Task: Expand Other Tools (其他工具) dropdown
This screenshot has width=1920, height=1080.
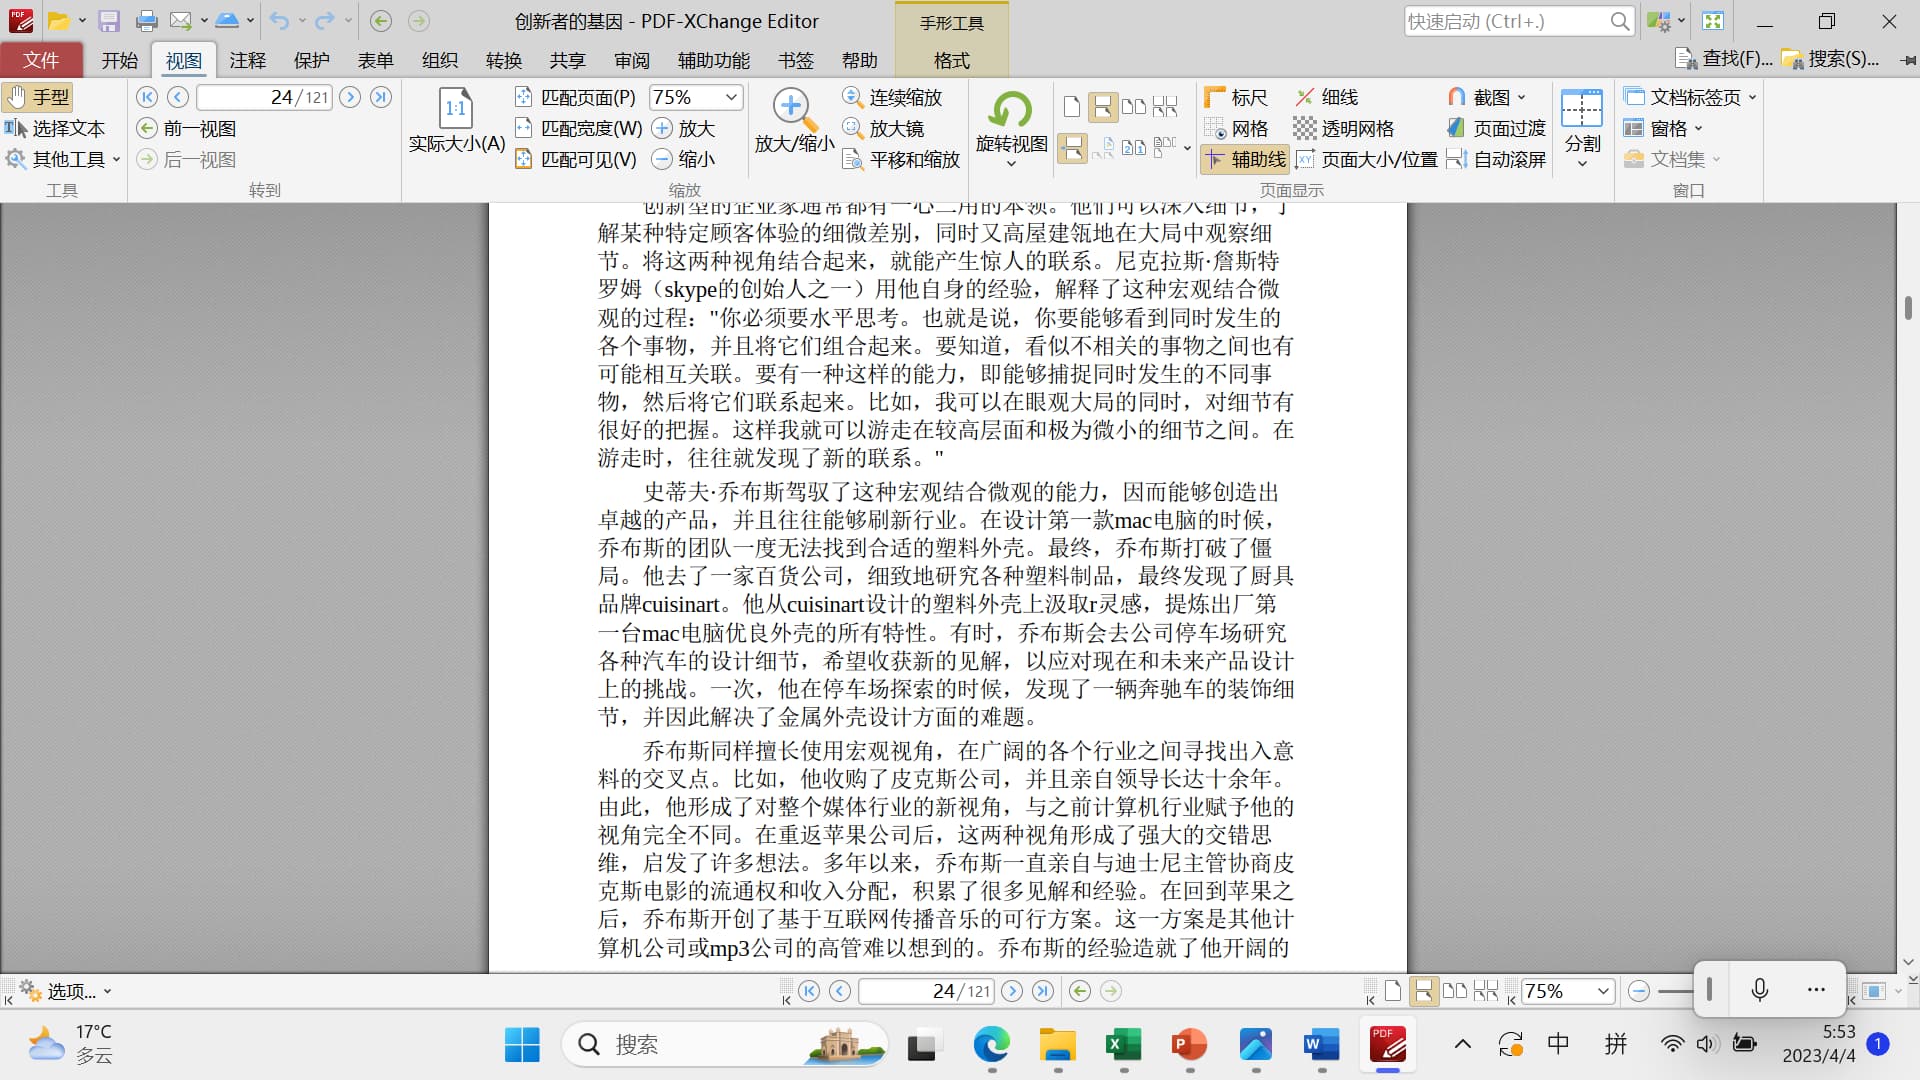Action: pyautogui.click(x=63, y=159)
